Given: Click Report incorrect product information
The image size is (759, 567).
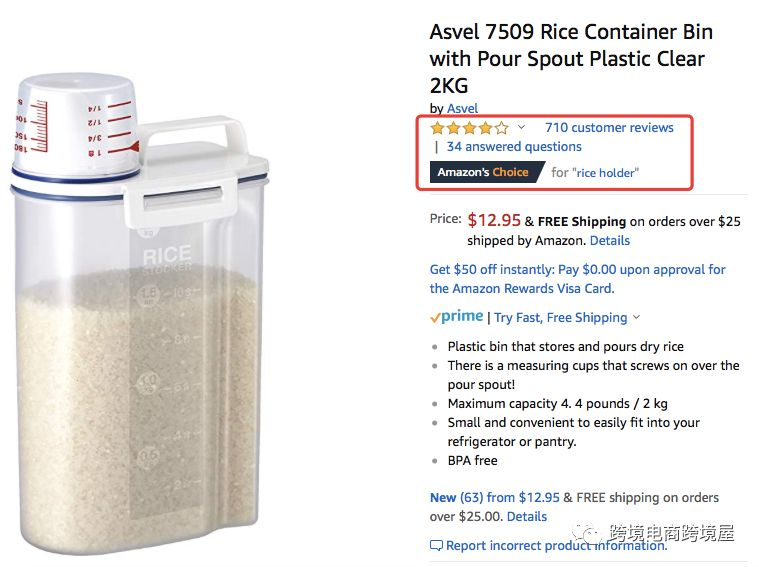Looking at the screenshot, I should point(557,546).
